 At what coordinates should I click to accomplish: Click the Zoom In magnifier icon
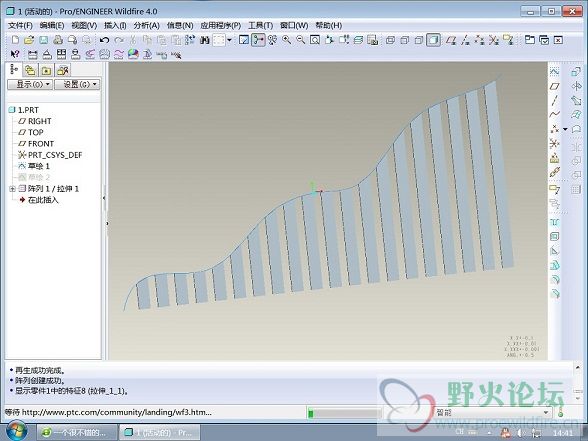point(286,40)
